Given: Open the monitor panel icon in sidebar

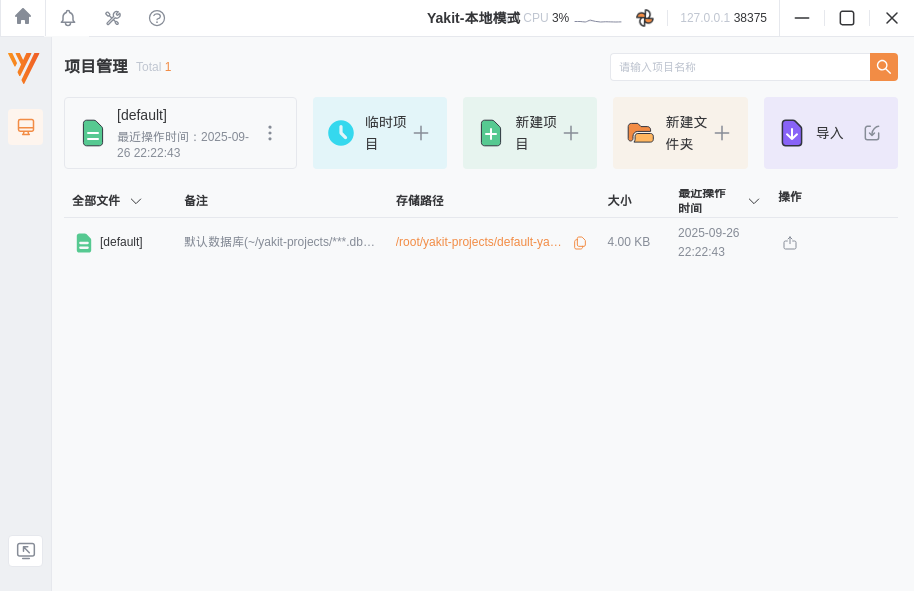Looking at the screenshot, I should [x=25, y=127].
